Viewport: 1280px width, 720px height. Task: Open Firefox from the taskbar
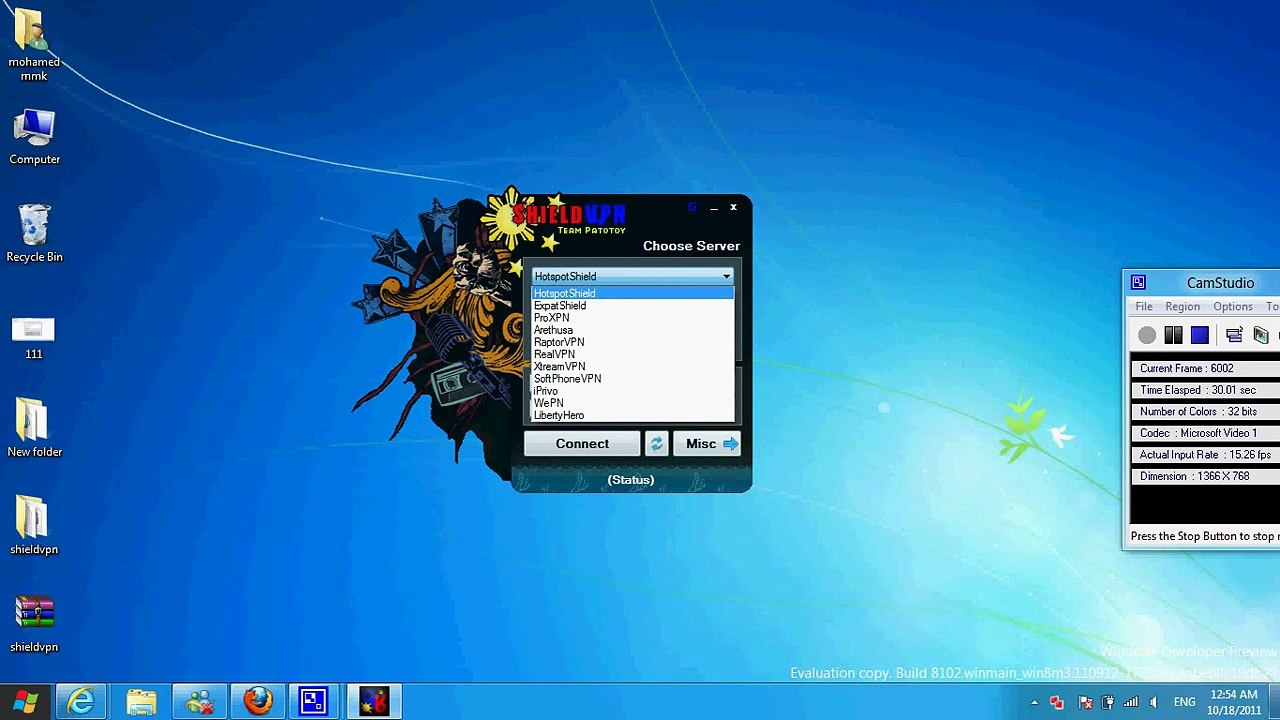pyautogui.click(x=258, y=702)
